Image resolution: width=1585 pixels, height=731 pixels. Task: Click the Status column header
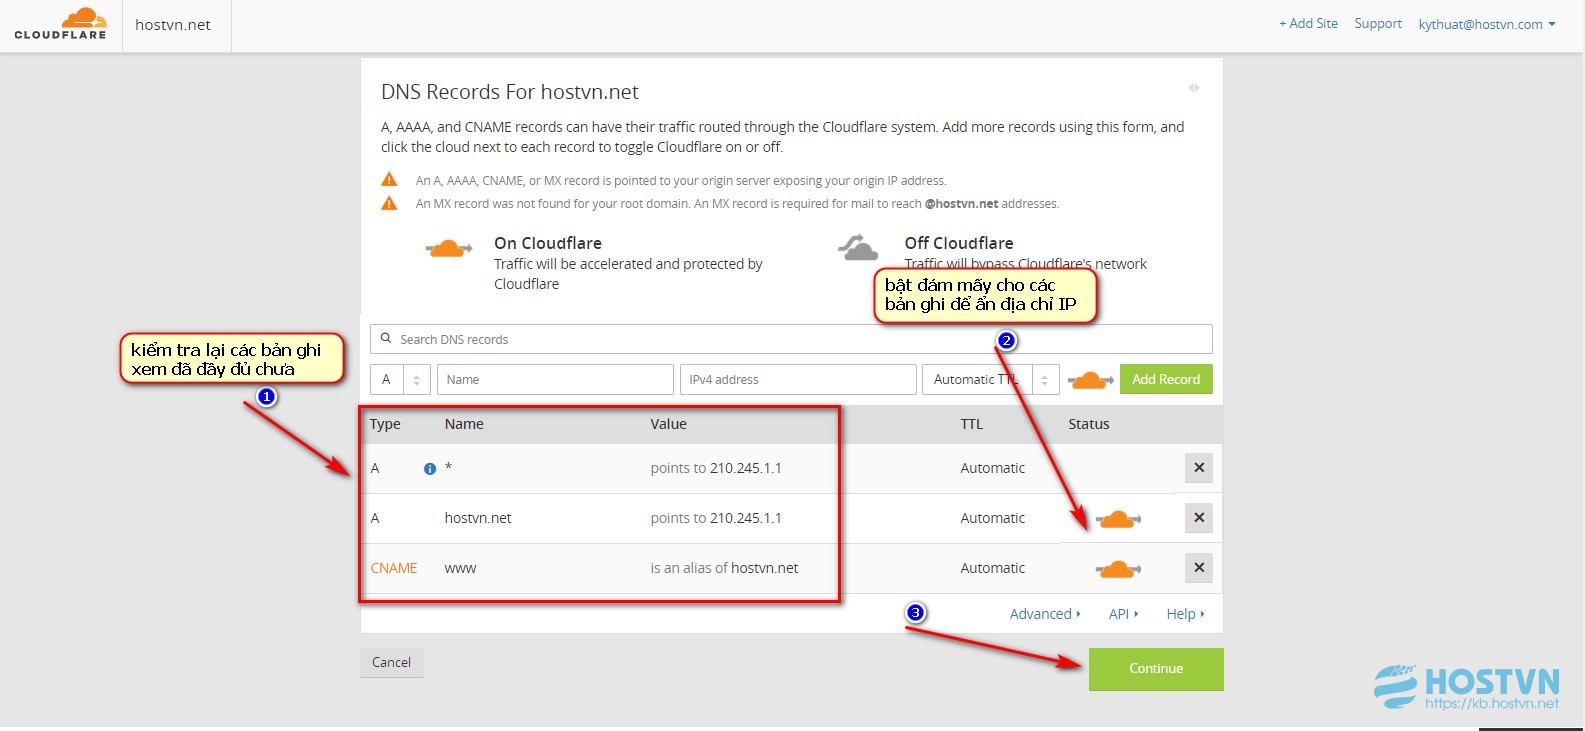pyautogui.click(x=1089, y=424)
